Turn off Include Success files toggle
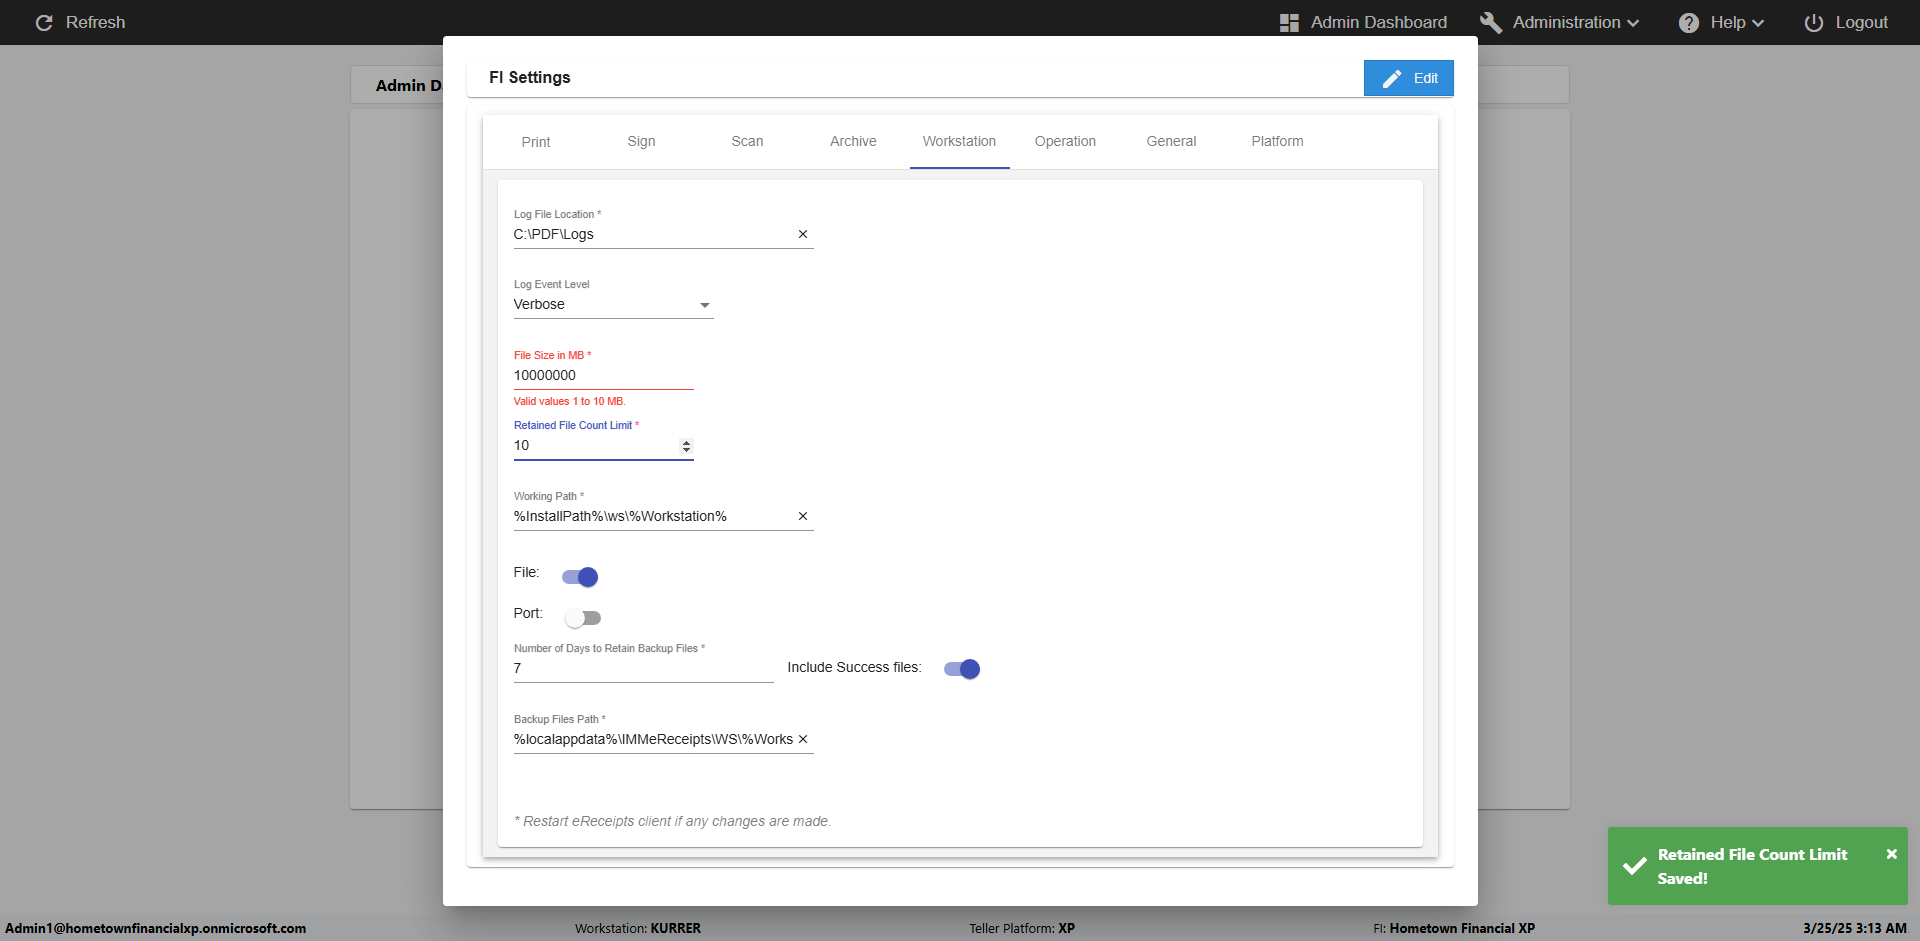Image resolution: width=1920 pixels, height=941 pixels. pyautogui.click(x=962, y=669)
